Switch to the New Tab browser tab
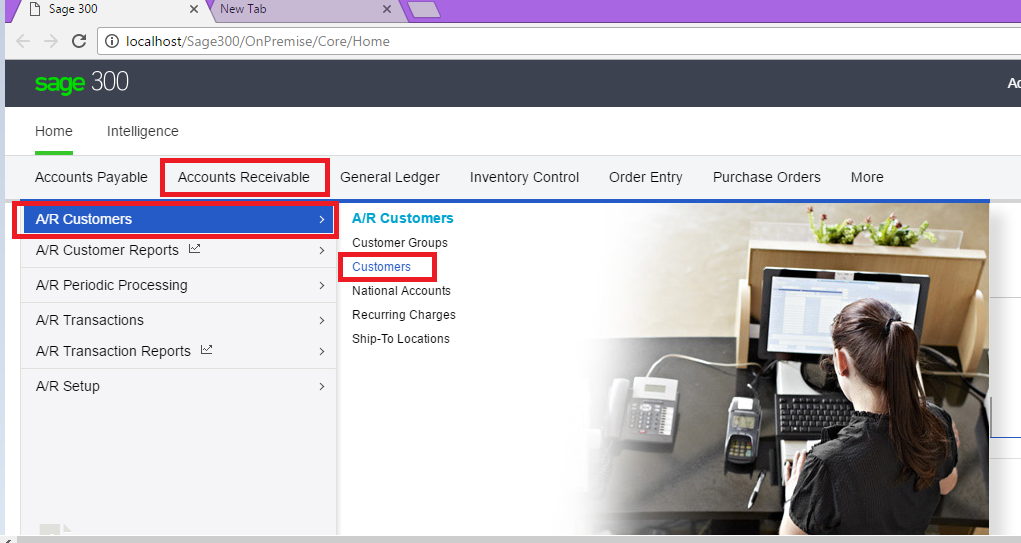 306,10
